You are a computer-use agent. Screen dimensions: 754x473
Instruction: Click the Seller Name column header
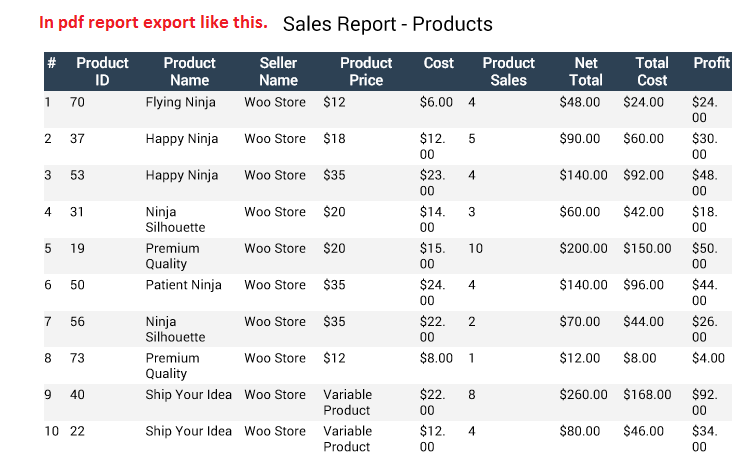coord(278,71)
